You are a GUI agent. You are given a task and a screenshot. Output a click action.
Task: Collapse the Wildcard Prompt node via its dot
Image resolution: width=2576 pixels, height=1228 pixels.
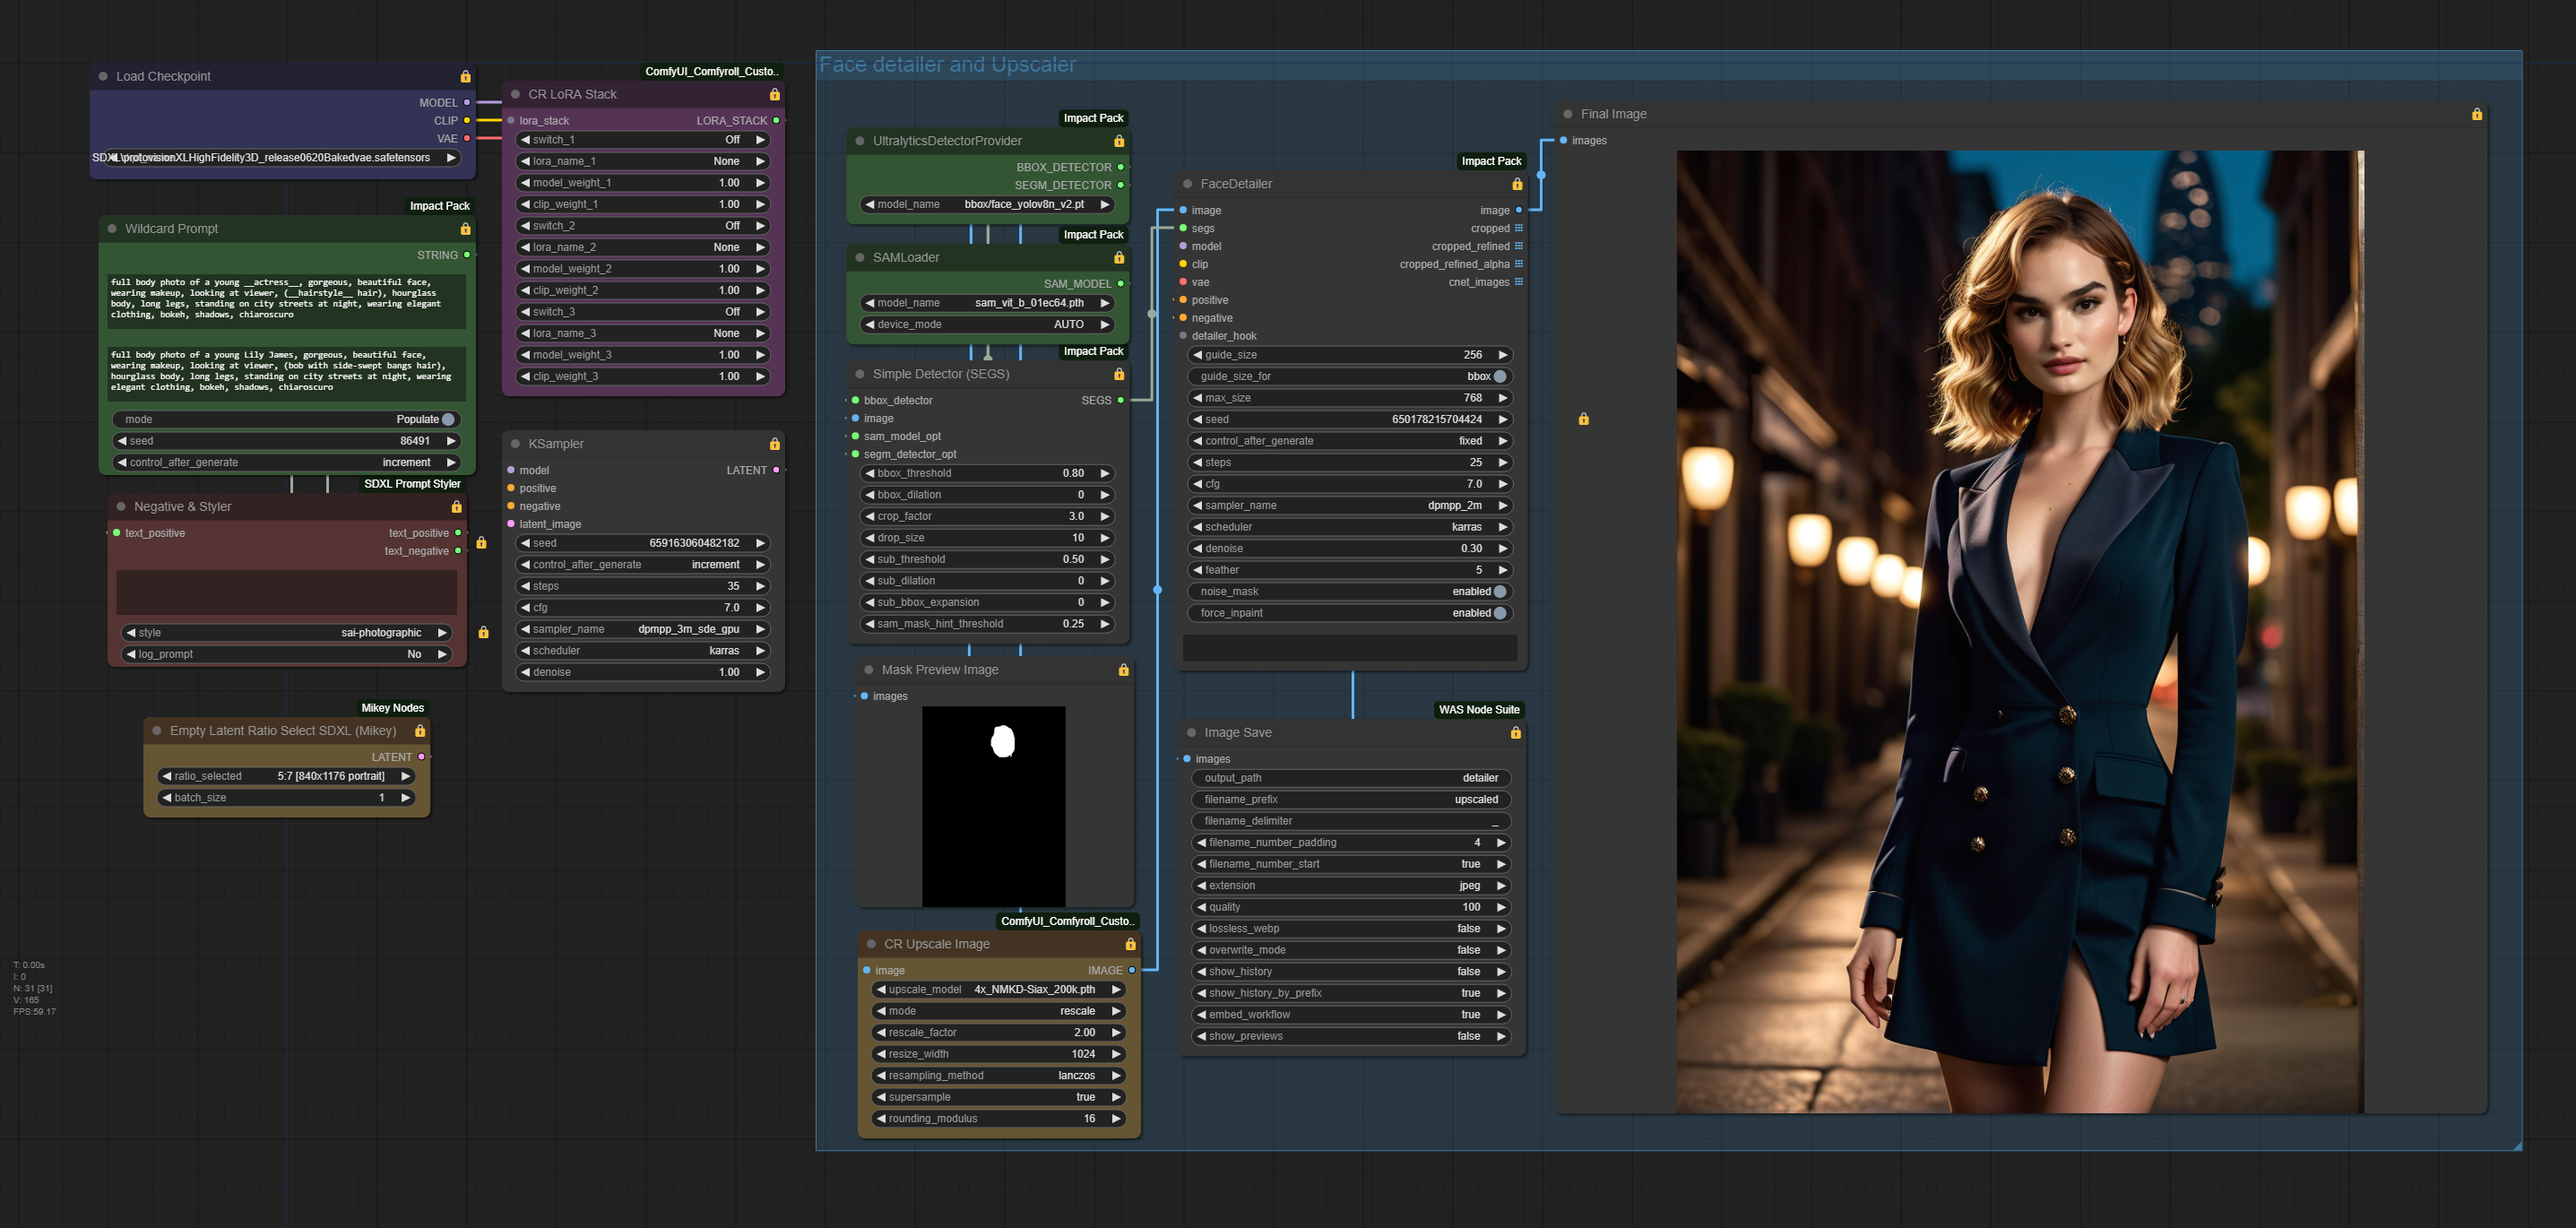112,229
